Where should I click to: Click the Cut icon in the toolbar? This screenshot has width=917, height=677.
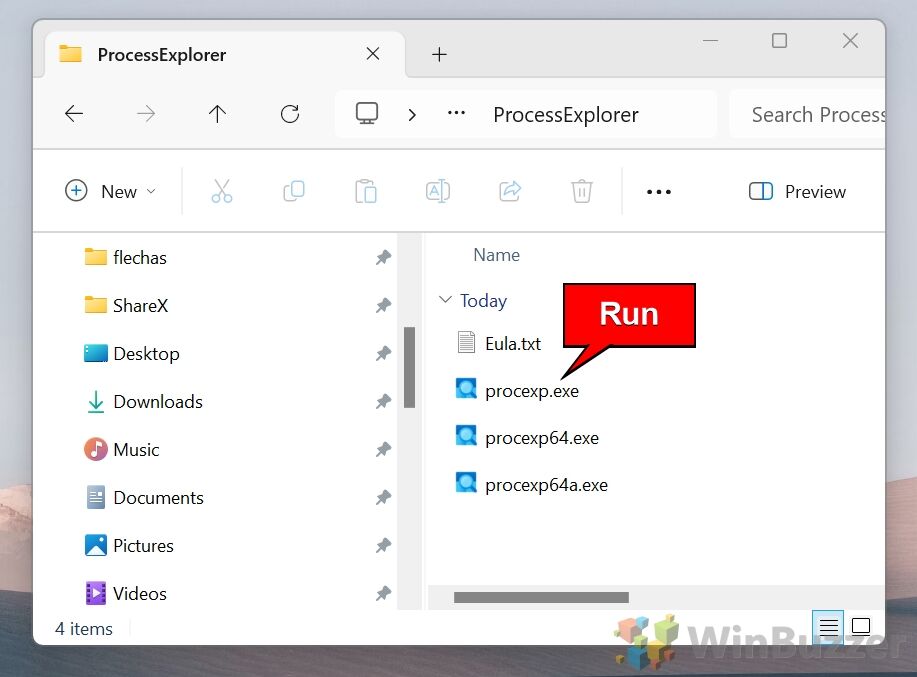[222, 191]
